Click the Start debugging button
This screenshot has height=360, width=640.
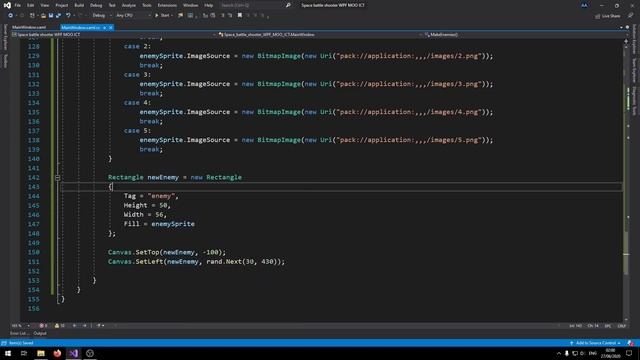(x=163, y=16)
